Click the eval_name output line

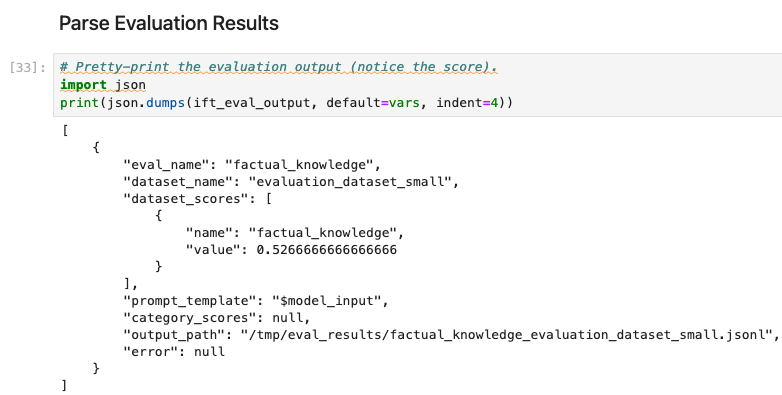tap(252, 165)
